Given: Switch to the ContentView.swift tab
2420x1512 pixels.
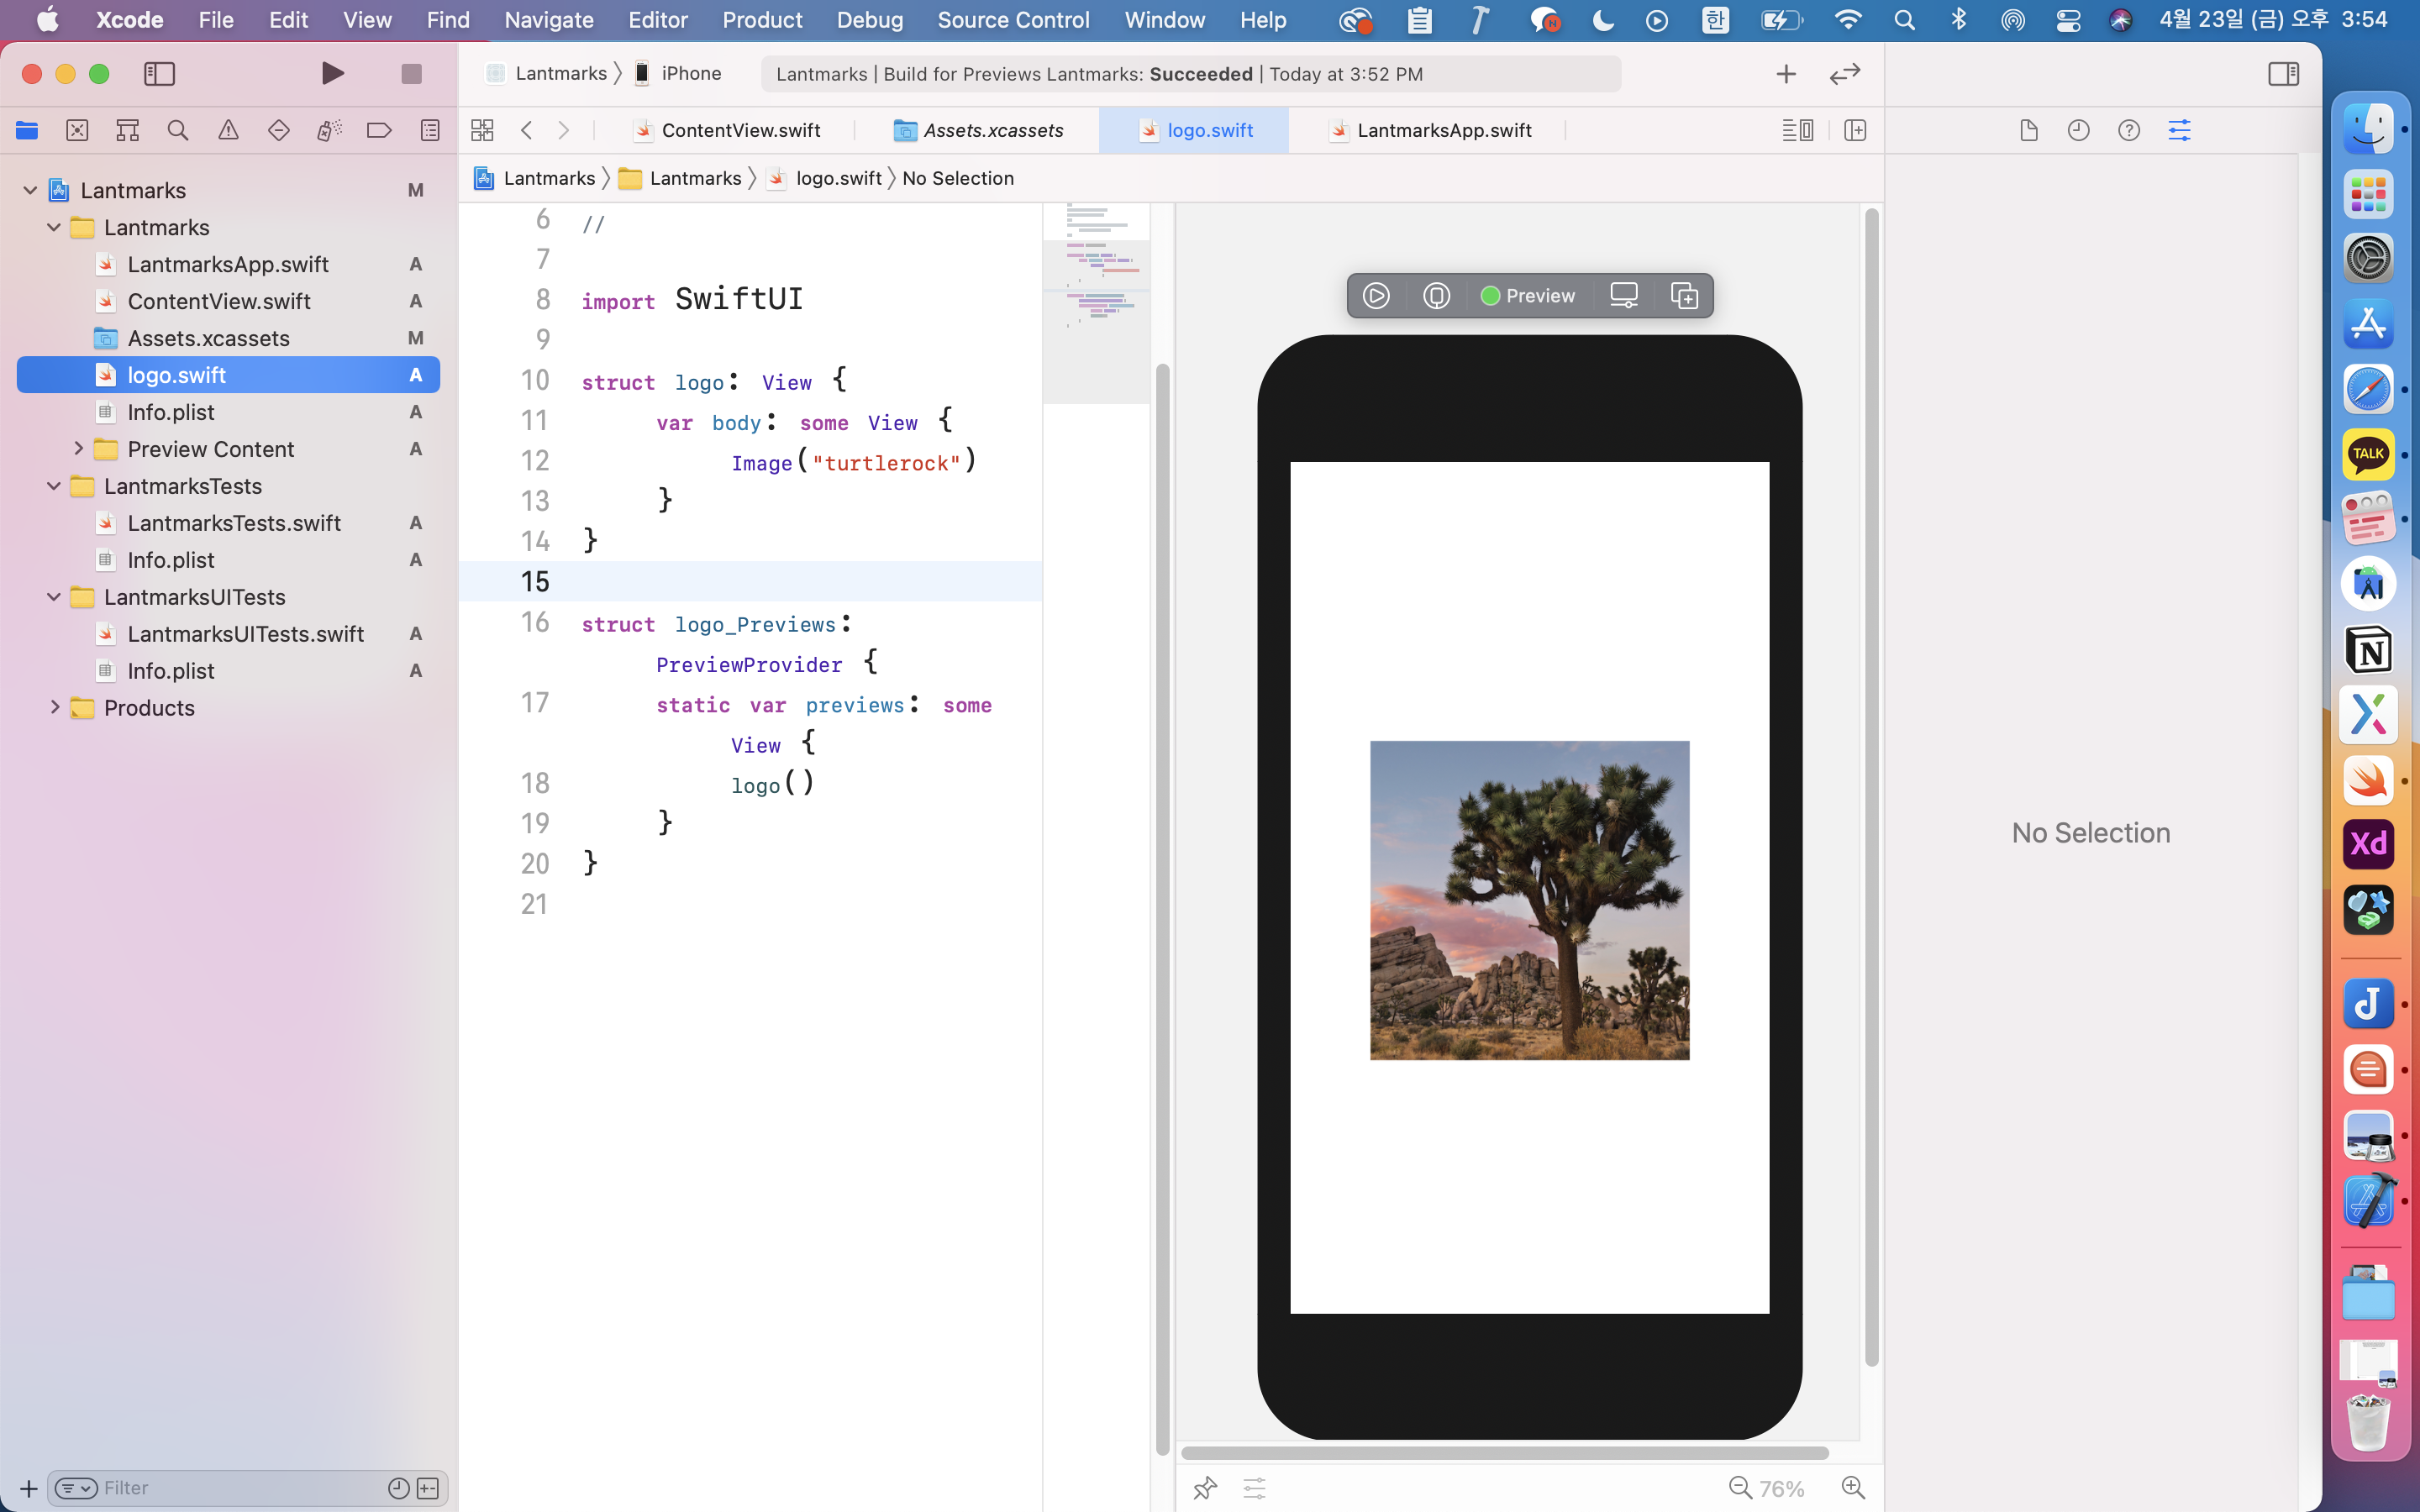Looking at the screenshot, I should click(740, 130).
